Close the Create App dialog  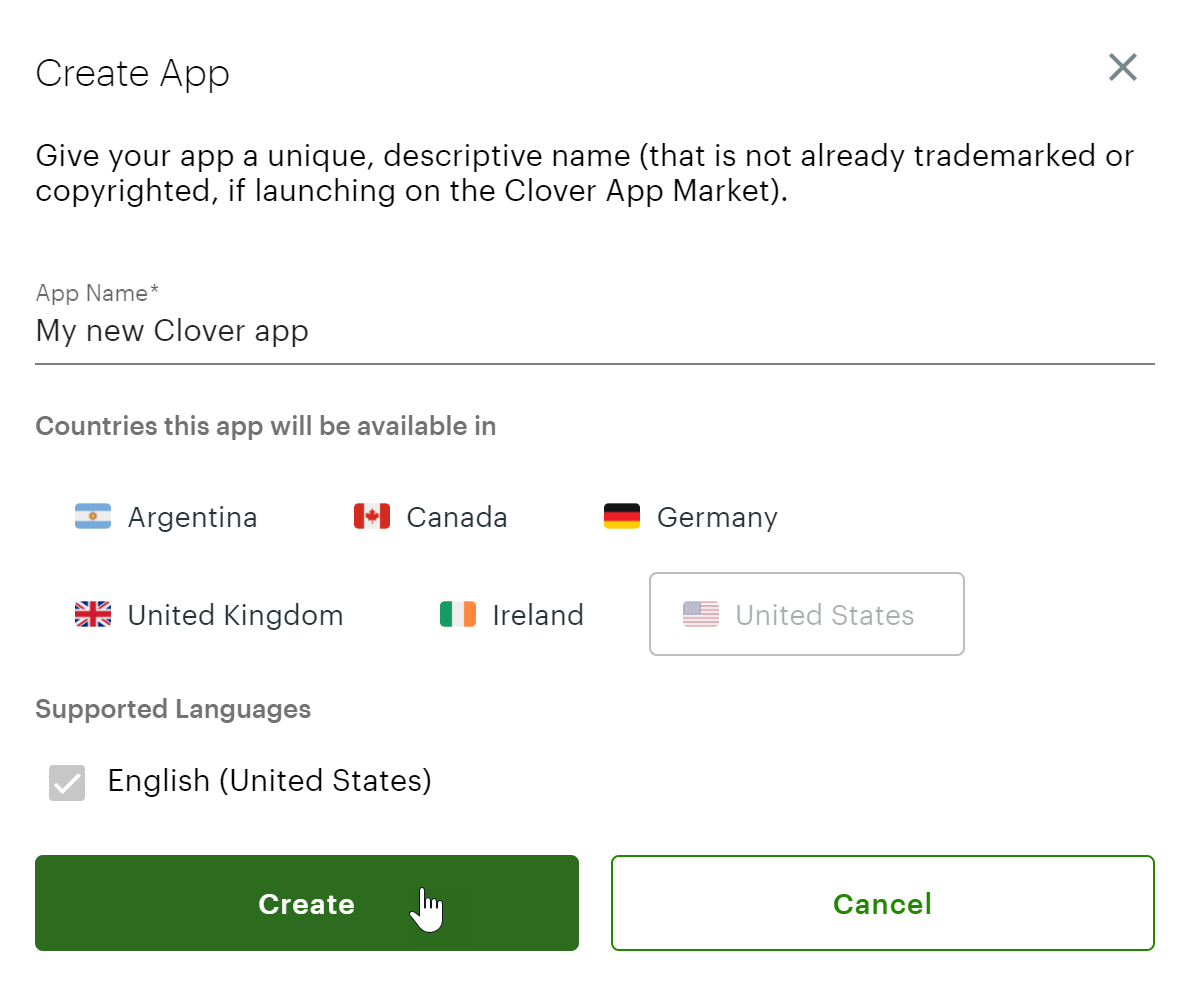pyautogui.click(x=1122, y=67)
